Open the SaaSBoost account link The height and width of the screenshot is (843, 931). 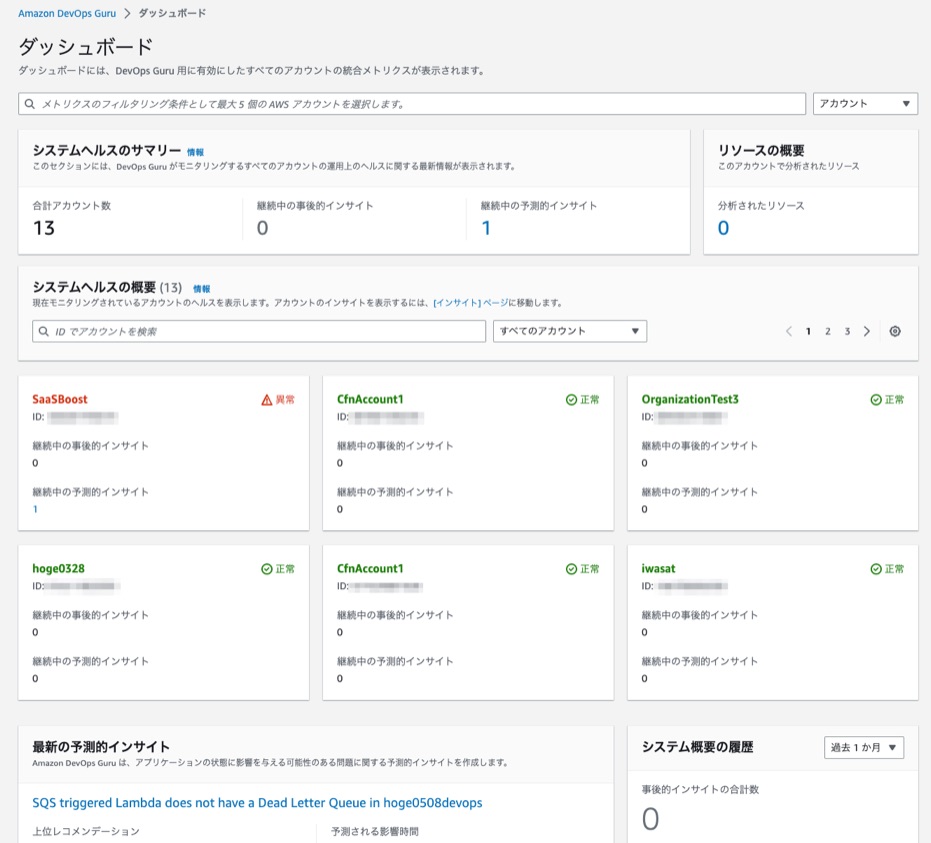coord(60,399)
